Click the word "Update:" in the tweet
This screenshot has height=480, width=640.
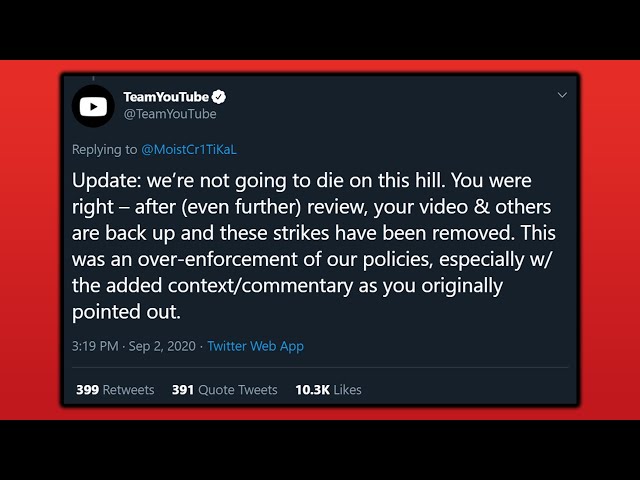click(107, 181)
